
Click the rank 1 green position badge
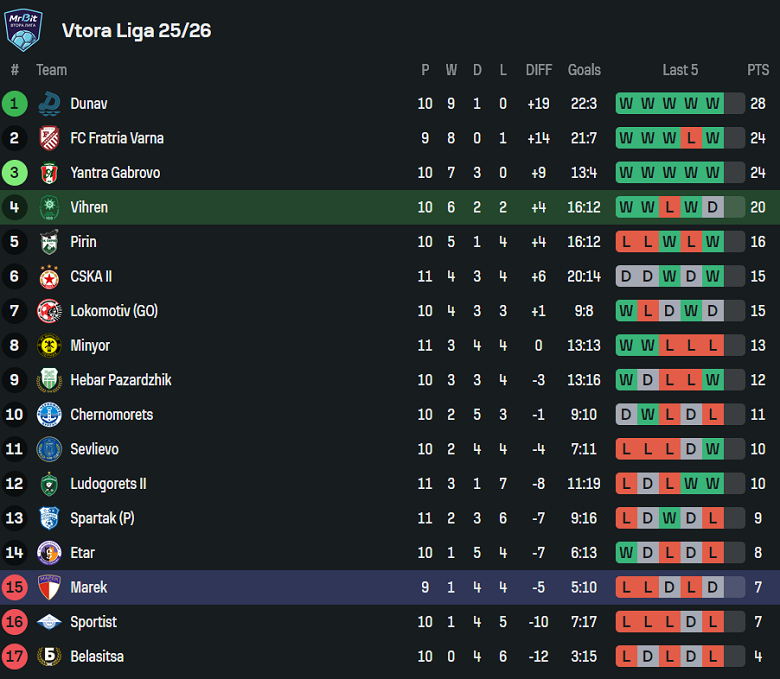(15, 103)
